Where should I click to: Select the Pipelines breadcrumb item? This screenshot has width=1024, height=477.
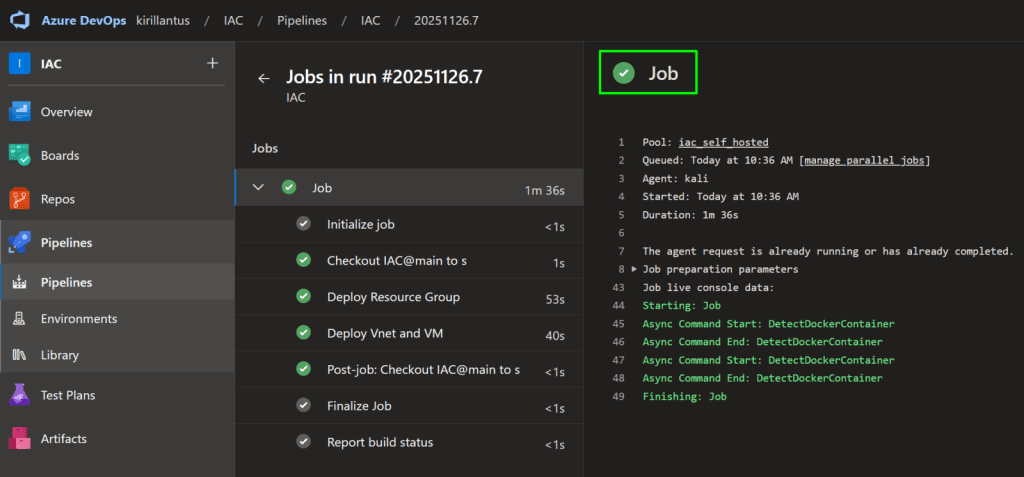[x=301, y=21]
